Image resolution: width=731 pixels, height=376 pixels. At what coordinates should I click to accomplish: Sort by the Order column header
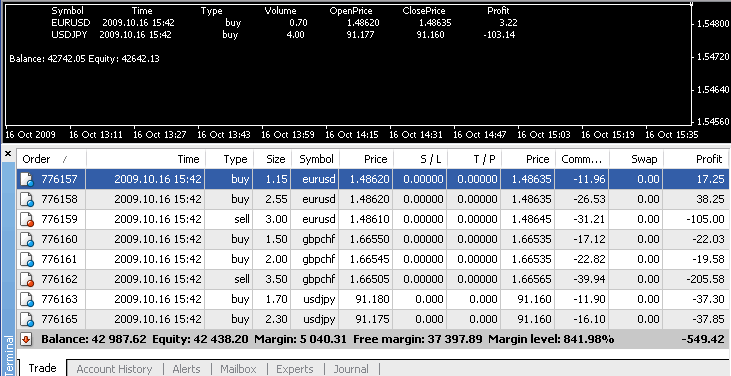(51, 159)
